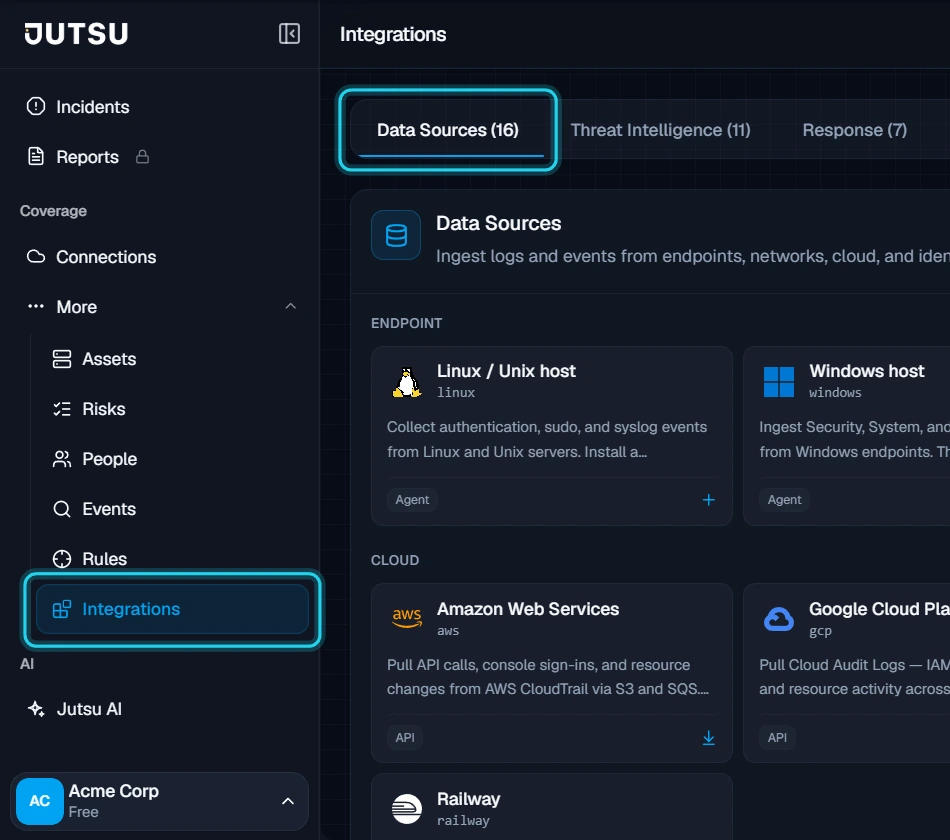Click the "gcp" identifier text
This screenshot has height=840, width=950.
pos(820,631)
